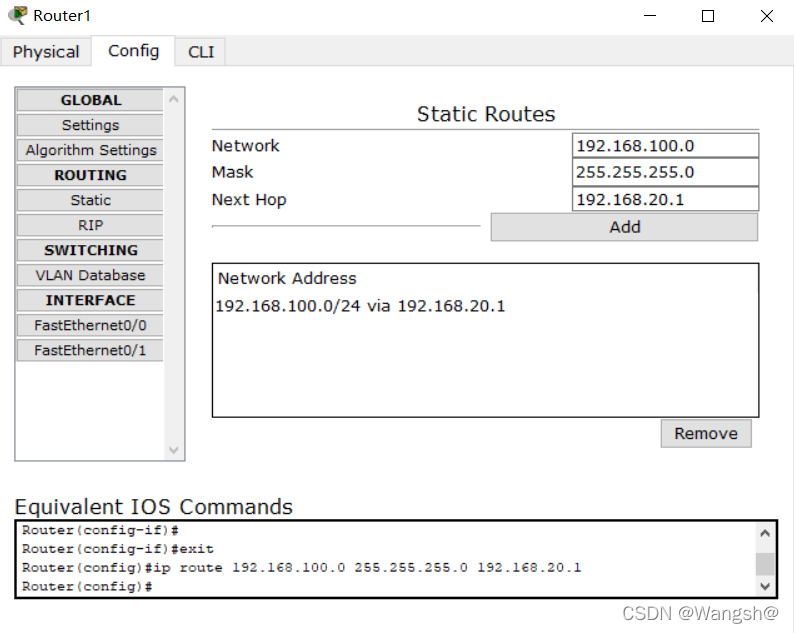Select route 192.168.100.0/24 in the list
Image resolution: width=794 pixels, height=633 pixels.
pos(360,306)
